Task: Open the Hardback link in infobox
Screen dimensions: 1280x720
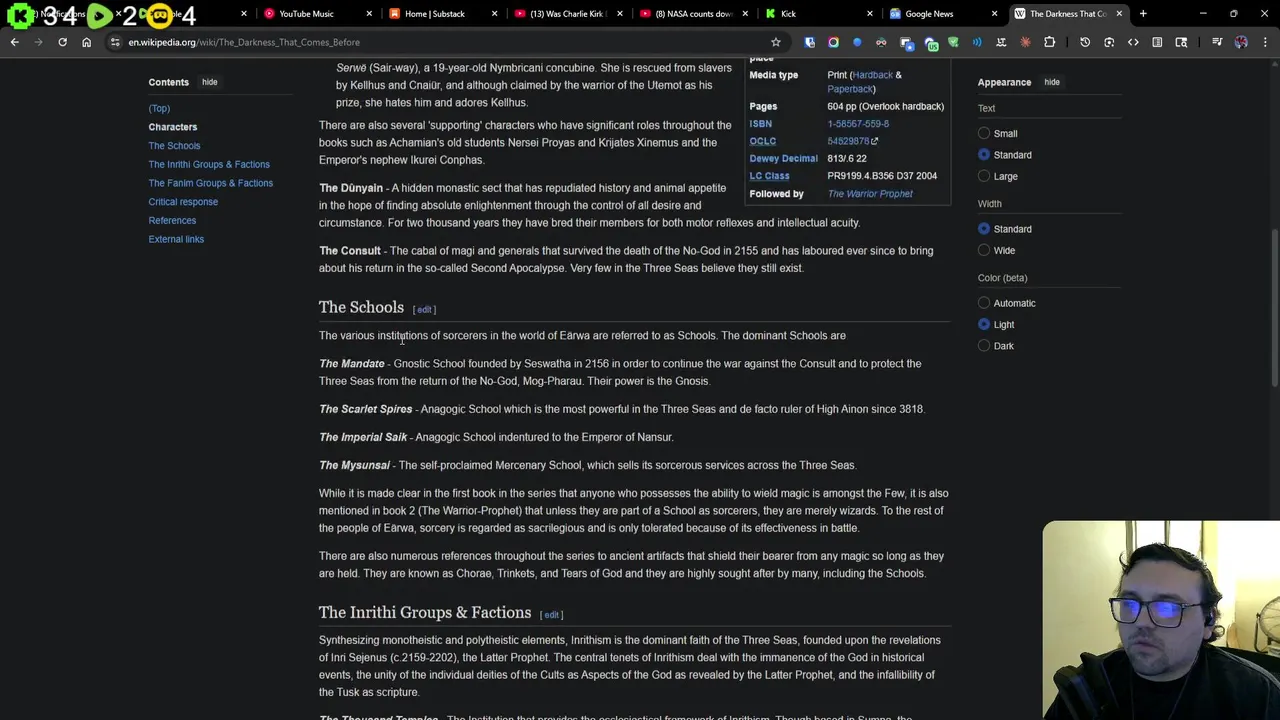Action: 872,75
